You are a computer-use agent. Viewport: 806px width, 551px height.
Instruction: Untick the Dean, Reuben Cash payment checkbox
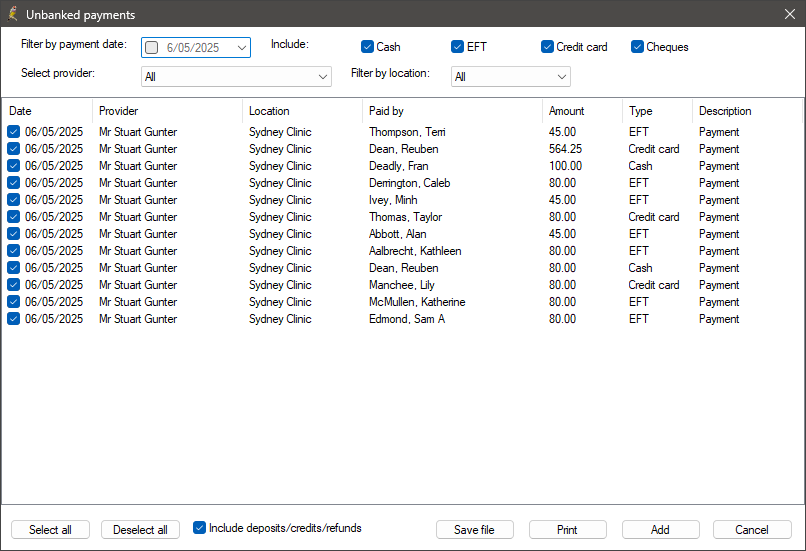click(x=13, y=268)
